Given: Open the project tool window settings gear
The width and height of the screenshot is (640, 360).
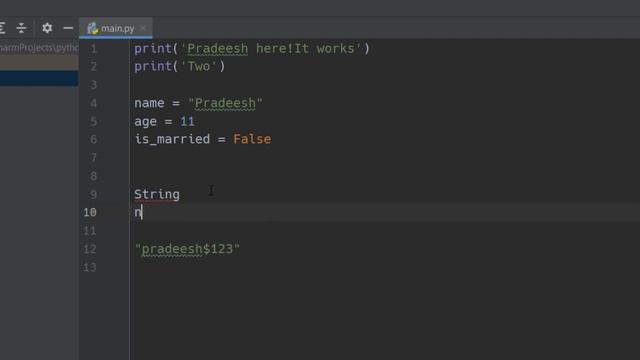Looking at the screenshot, I should [47, 28].
